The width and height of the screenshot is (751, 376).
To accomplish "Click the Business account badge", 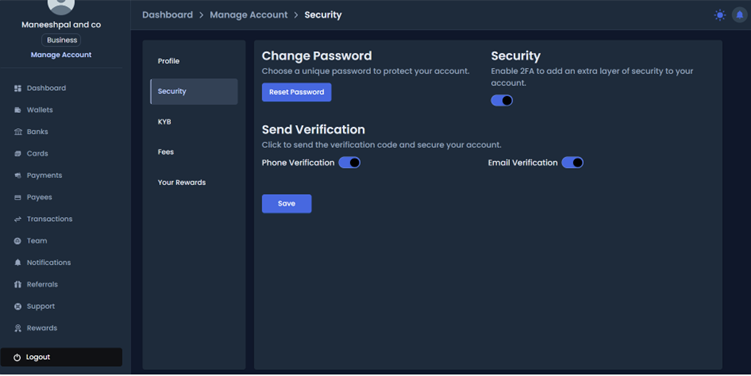I will coord(61,40).
